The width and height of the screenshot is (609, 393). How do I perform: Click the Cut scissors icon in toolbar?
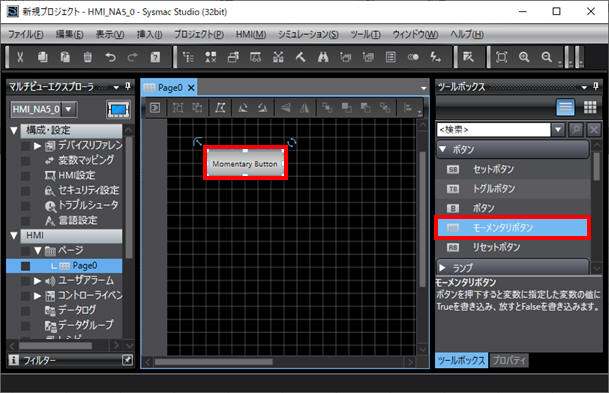tap(20, 57)
